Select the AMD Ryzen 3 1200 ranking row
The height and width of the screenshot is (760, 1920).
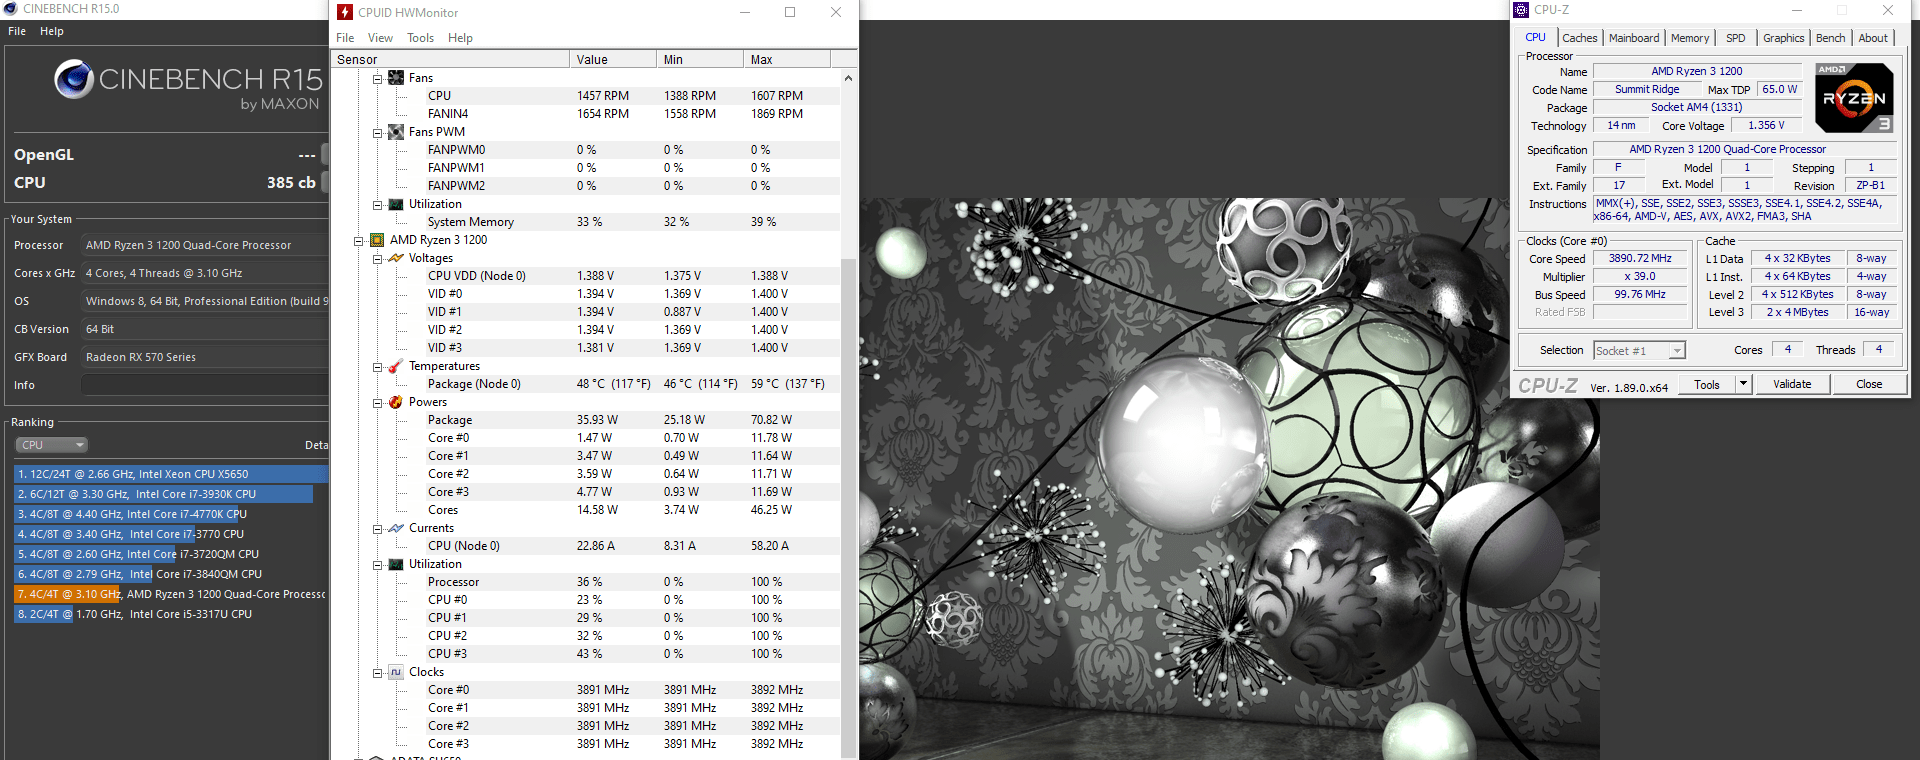[x=171, y=594]
